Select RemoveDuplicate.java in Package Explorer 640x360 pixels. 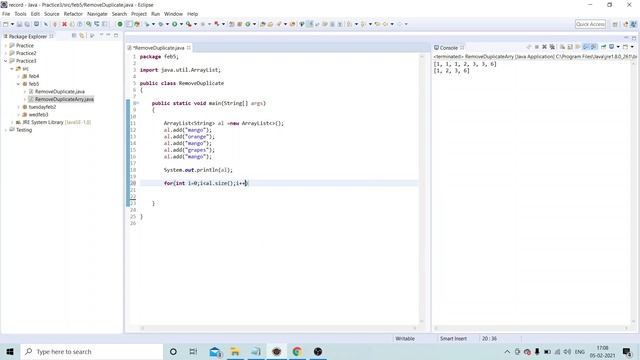(x=60, y=91)
